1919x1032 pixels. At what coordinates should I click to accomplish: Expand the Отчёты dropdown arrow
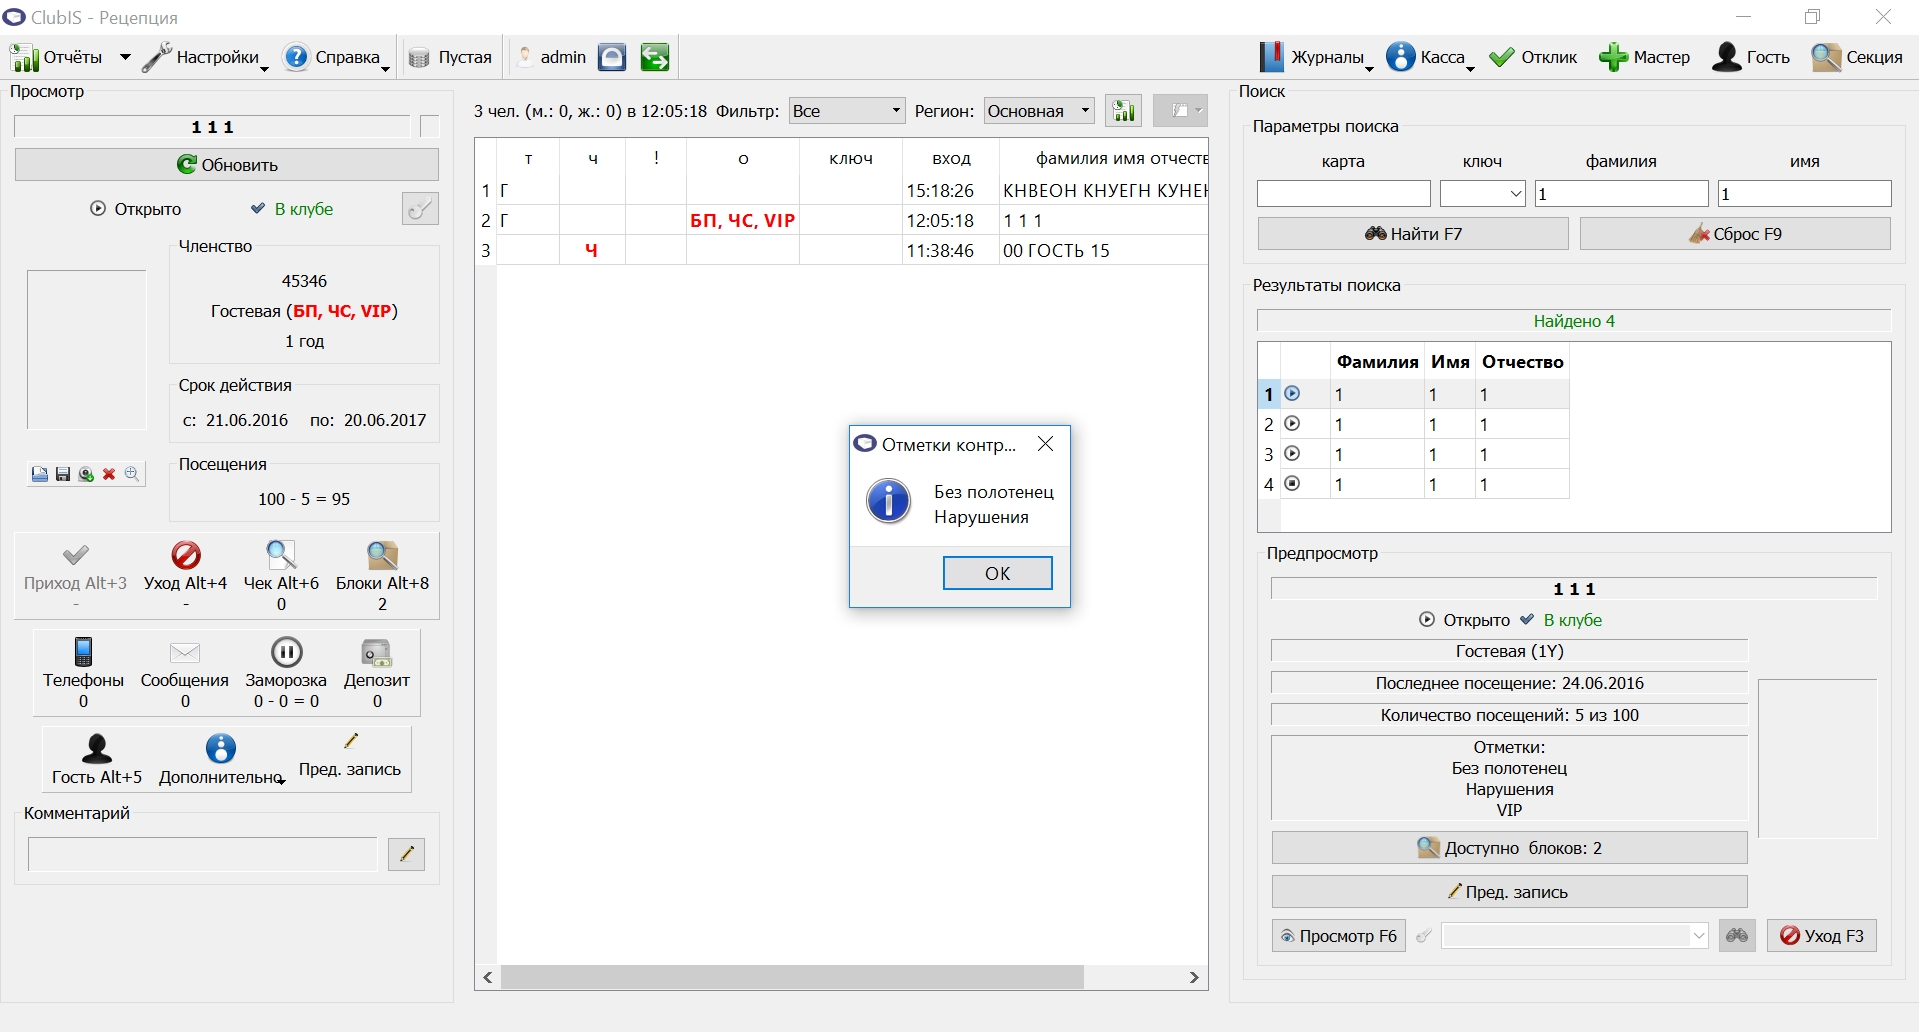pyautogui.click(x=125, y=57)
